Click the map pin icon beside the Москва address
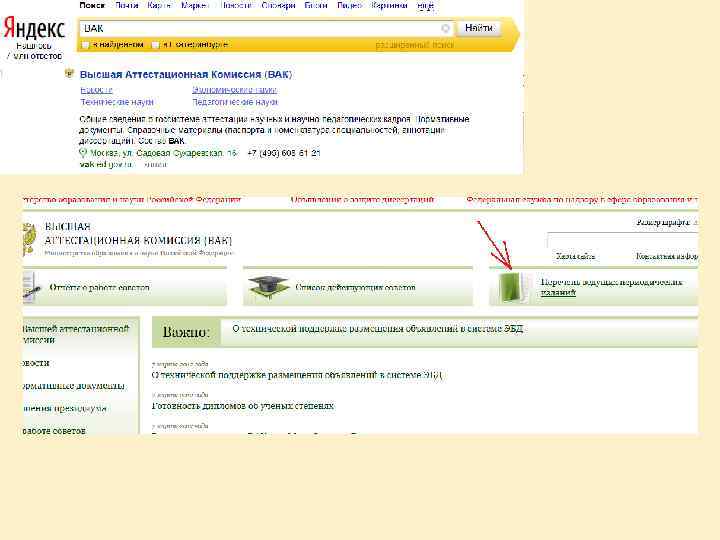This screenshot has height=540, width=720. pos(83,152)
